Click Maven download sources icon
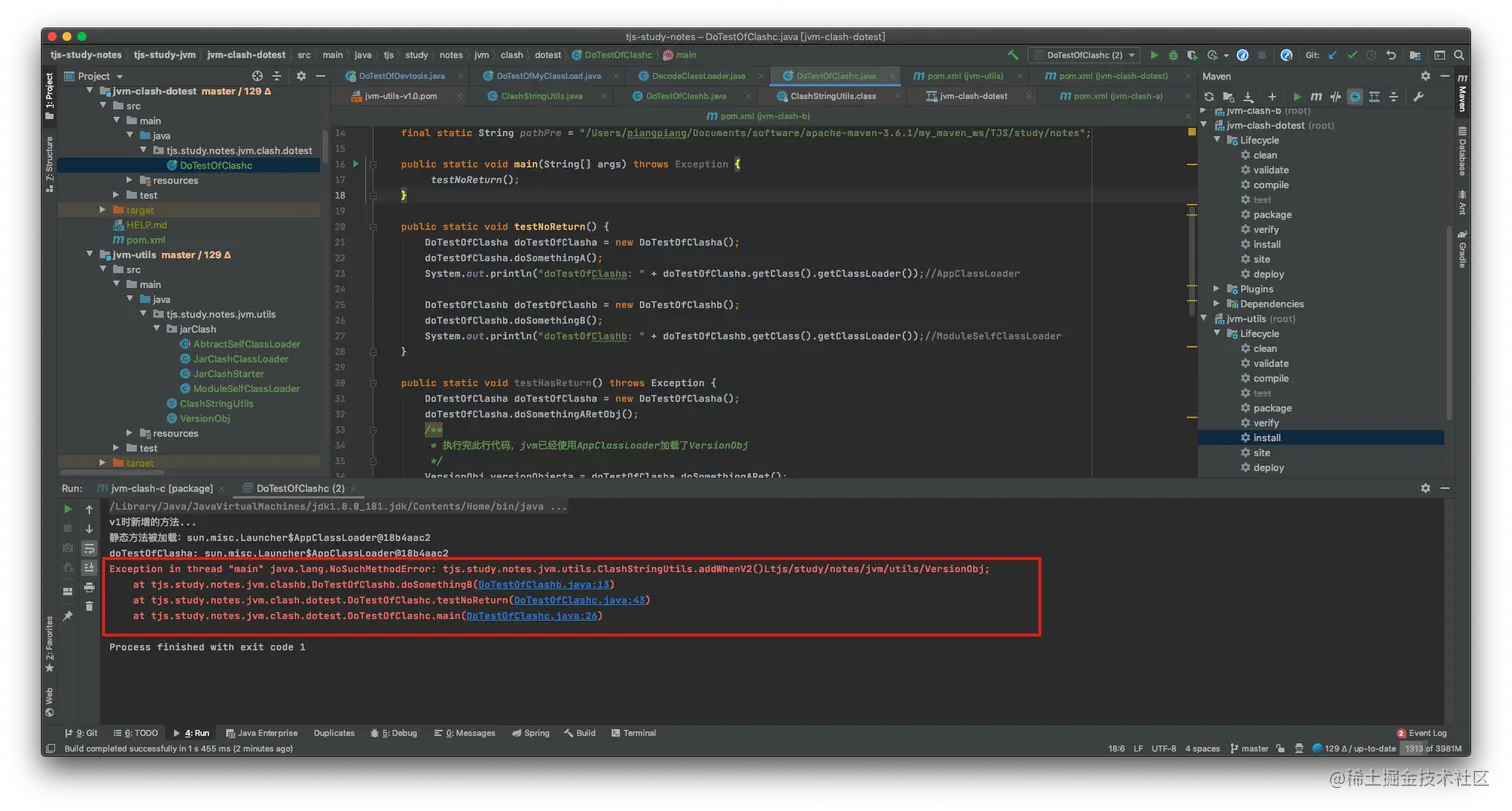Screen dimensions: 1512x811 (1248, 96)
